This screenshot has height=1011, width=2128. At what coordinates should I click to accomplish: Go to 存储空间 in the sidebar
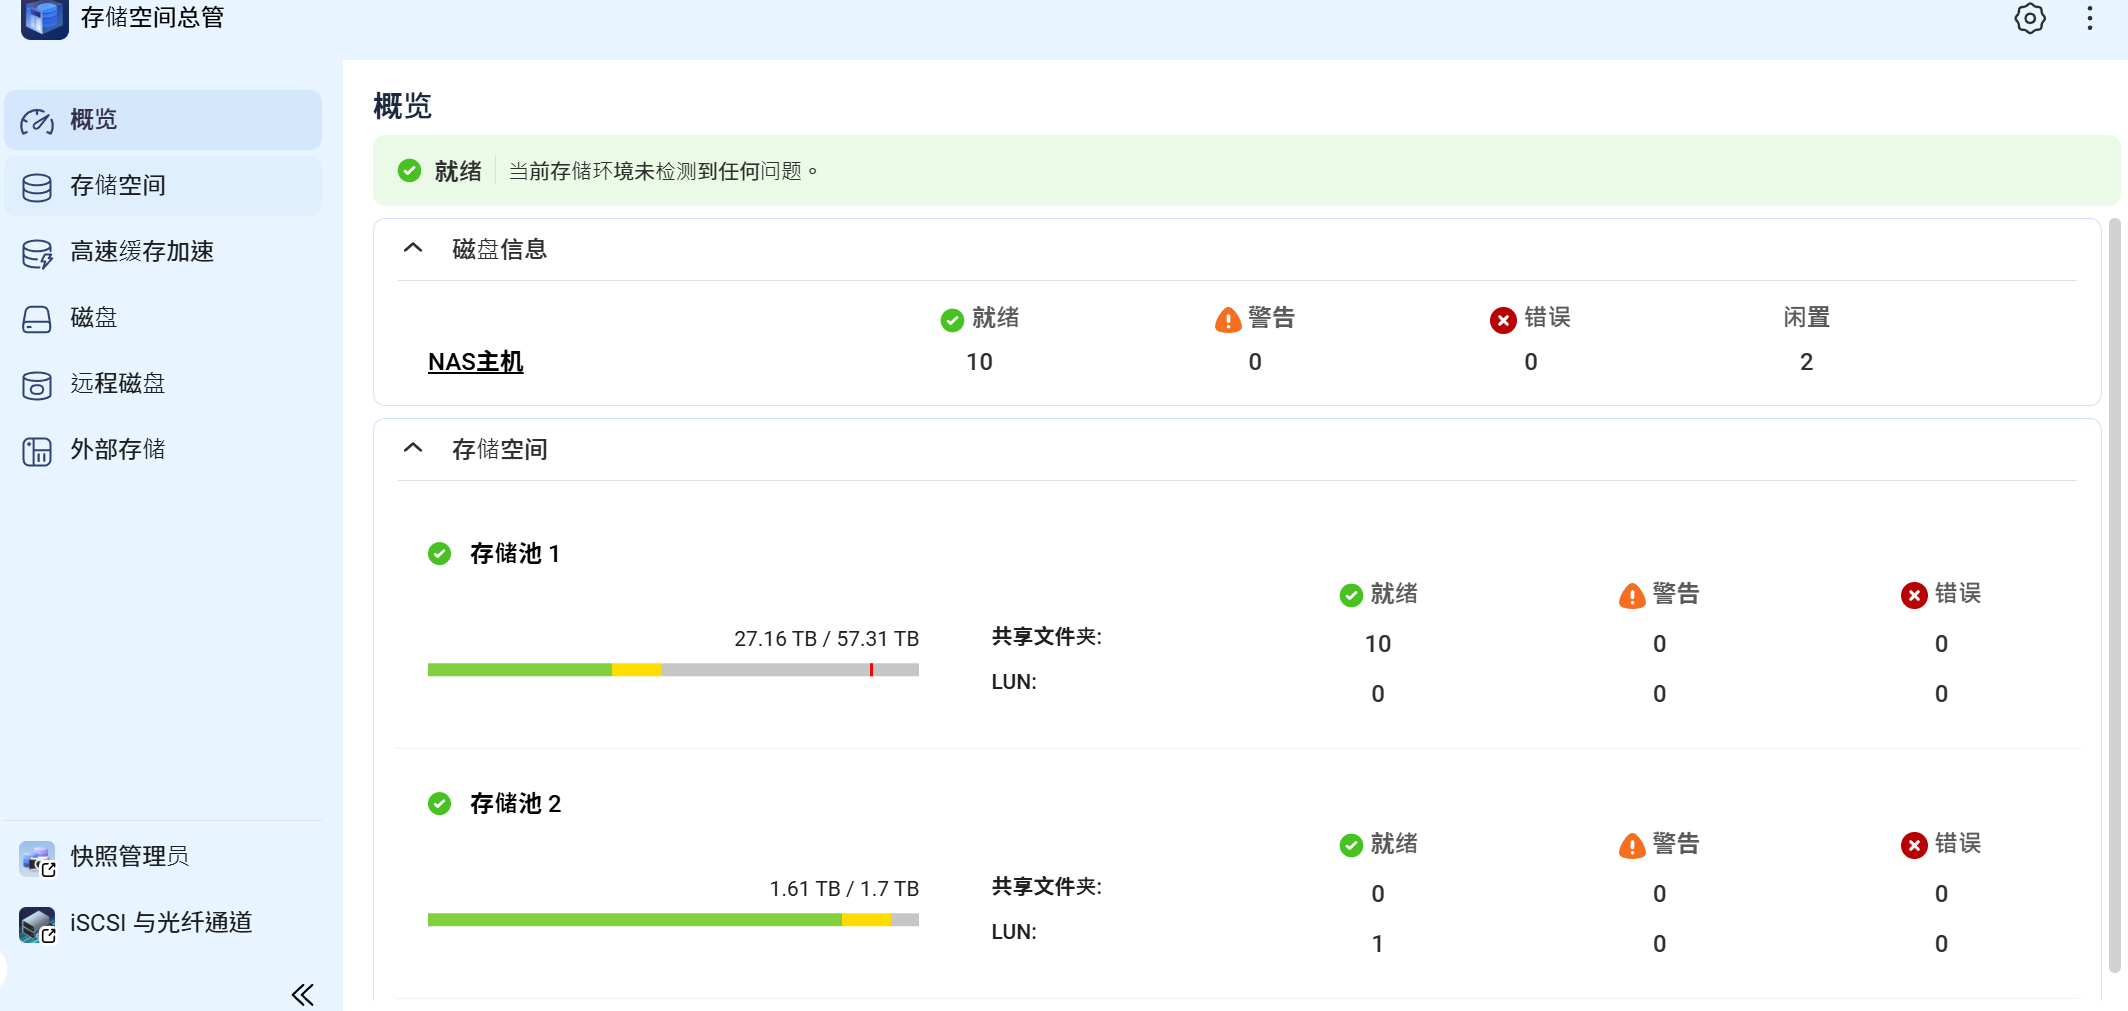117,186
